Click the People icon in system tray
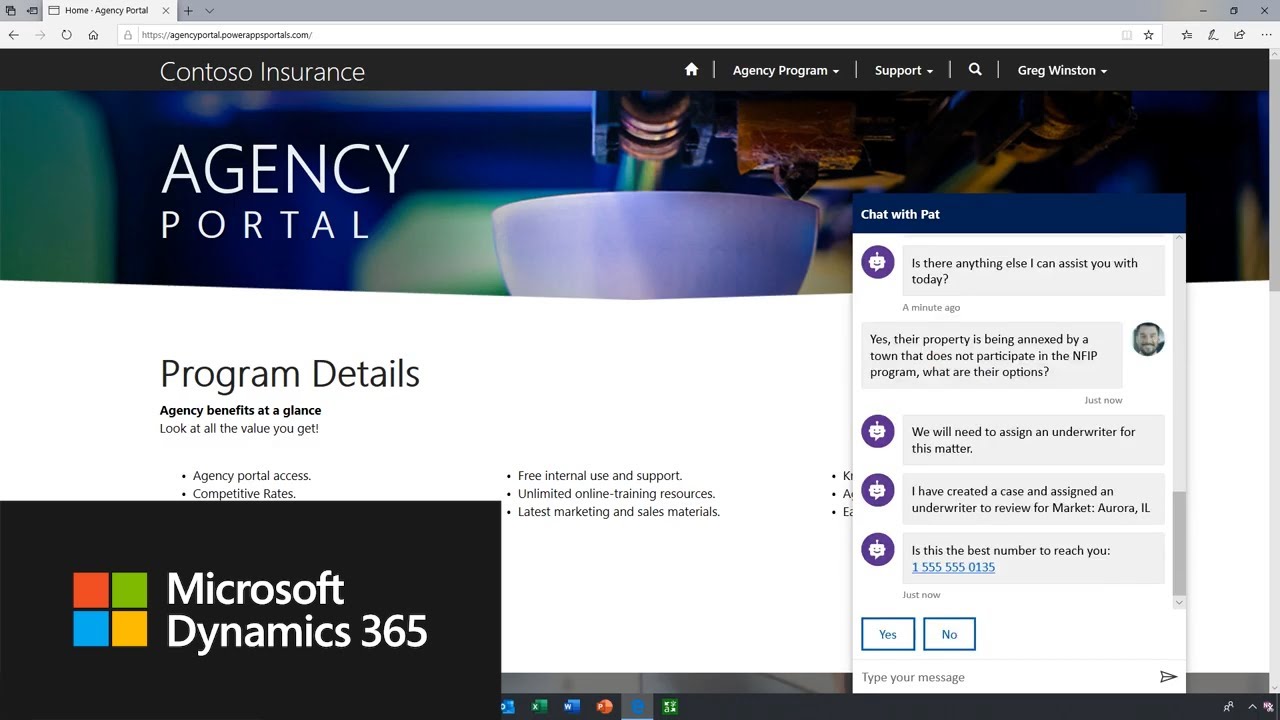The height and width of the screenshot is (720, 1280). point(1228,707)
